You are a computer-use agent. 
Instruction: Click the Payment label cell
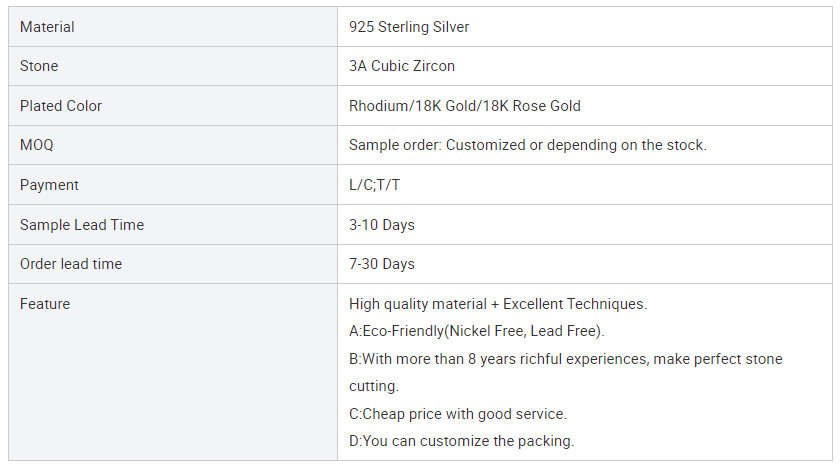pos(49,185)
